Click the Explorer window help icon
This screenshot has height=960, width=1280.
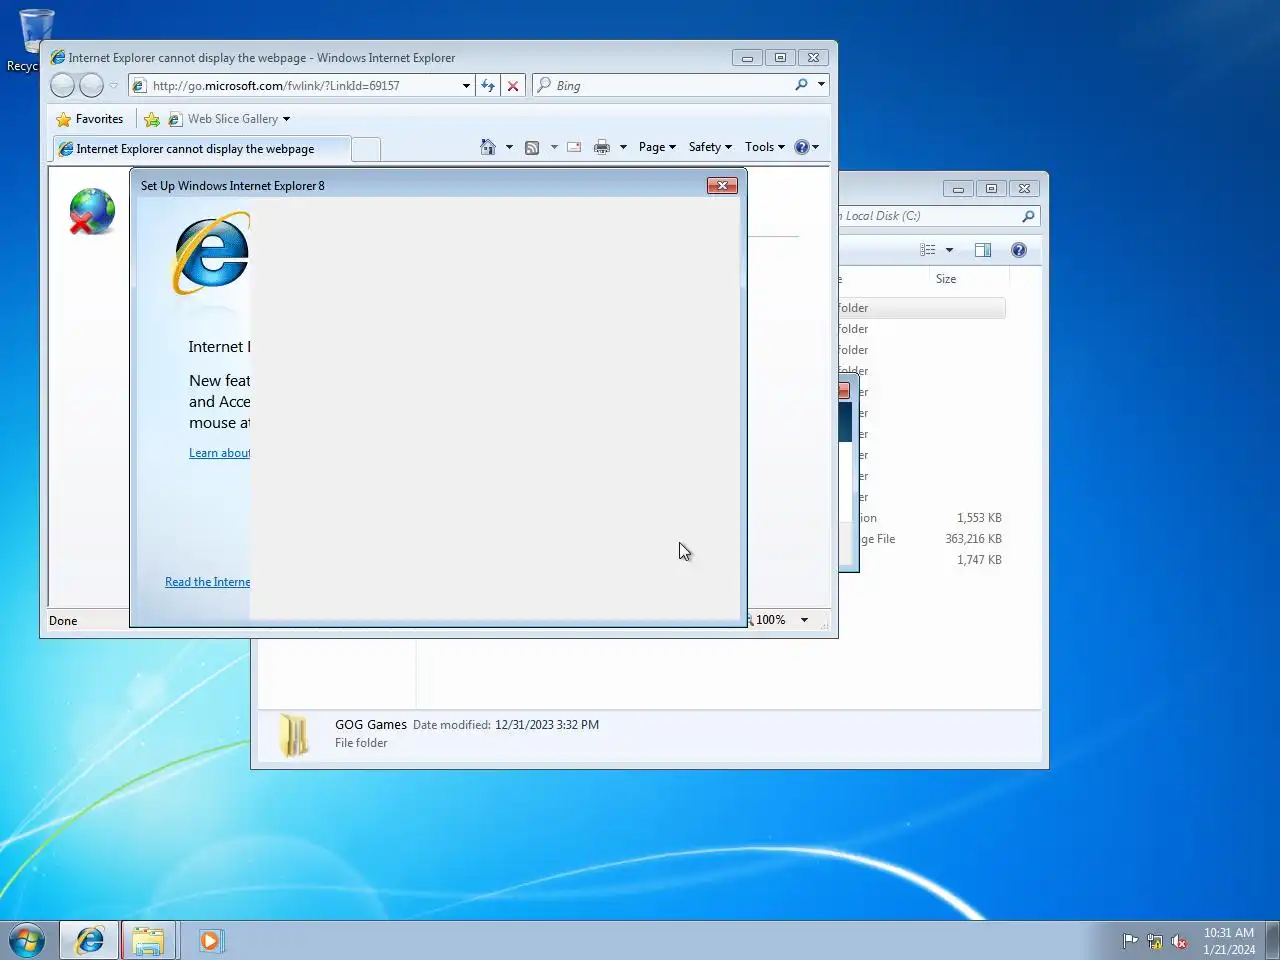pos(1019,250)
